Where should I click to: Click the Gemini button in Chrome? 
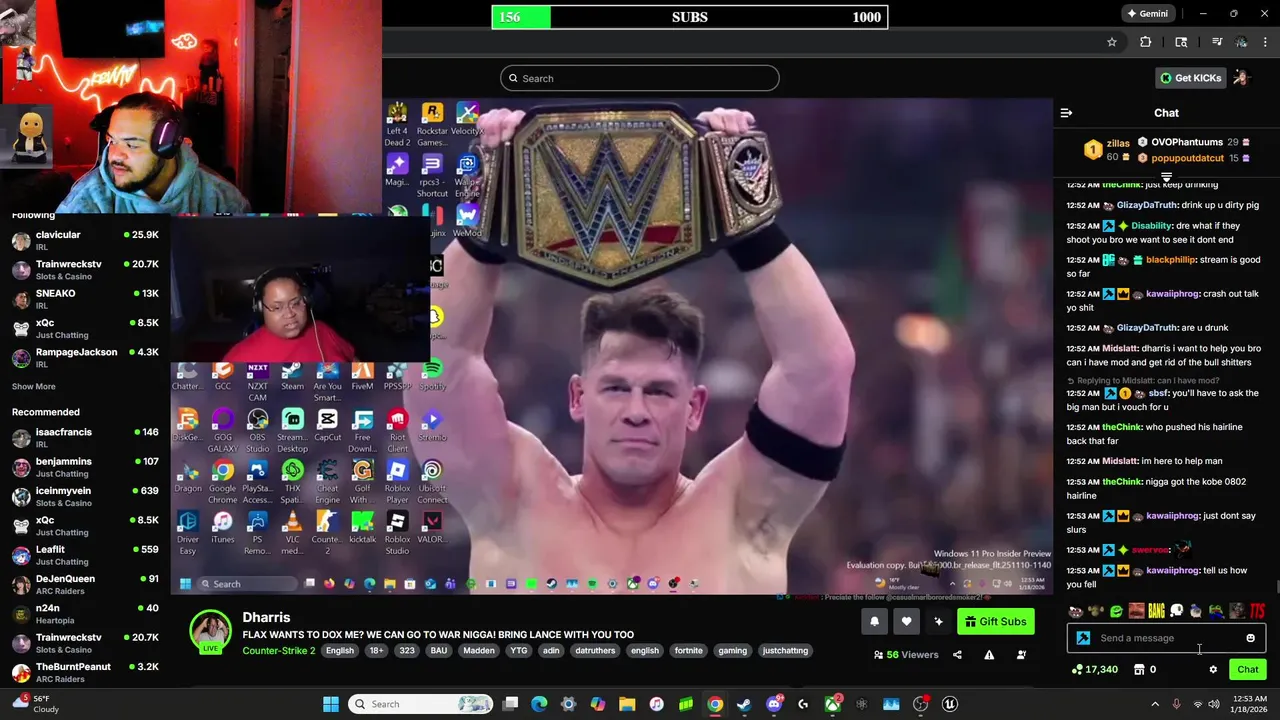tap(1146, 14)
